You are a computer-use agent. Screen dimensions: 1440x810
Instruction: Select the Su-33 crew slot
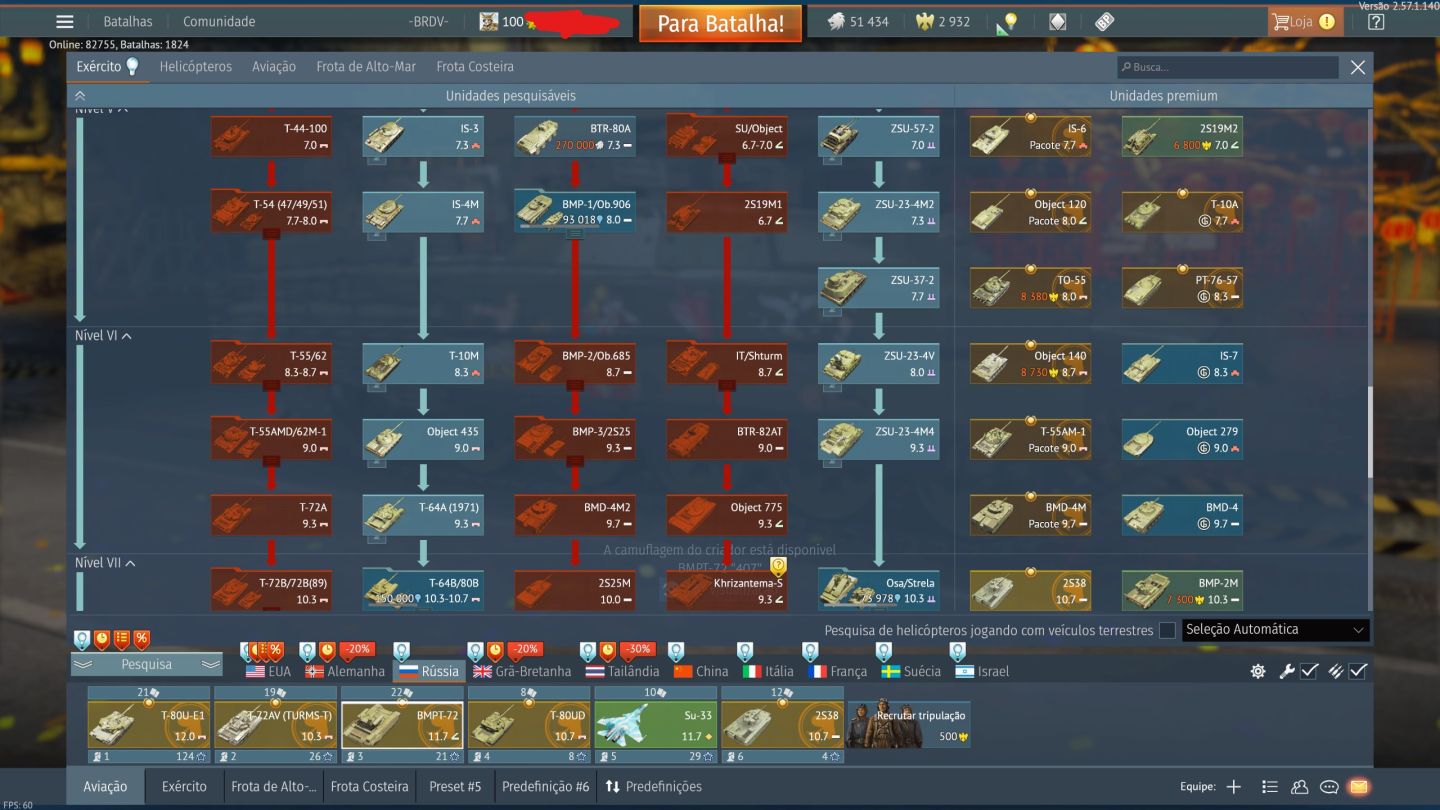[656, 724]
